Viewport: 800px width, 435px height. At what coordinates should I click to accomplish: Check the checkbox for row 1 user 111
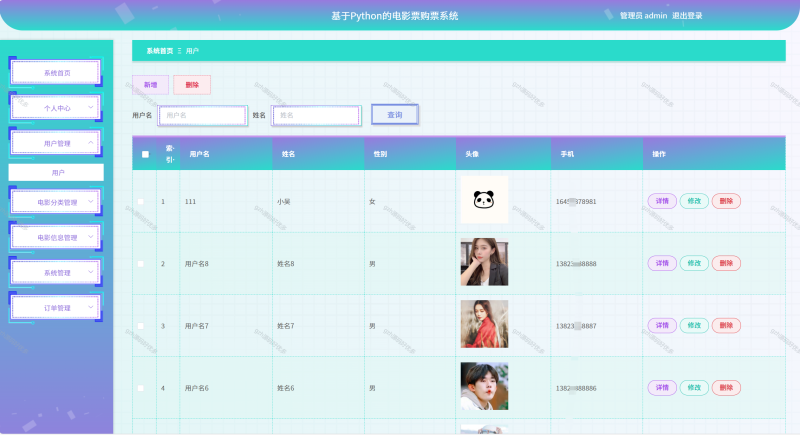[141, 201]
